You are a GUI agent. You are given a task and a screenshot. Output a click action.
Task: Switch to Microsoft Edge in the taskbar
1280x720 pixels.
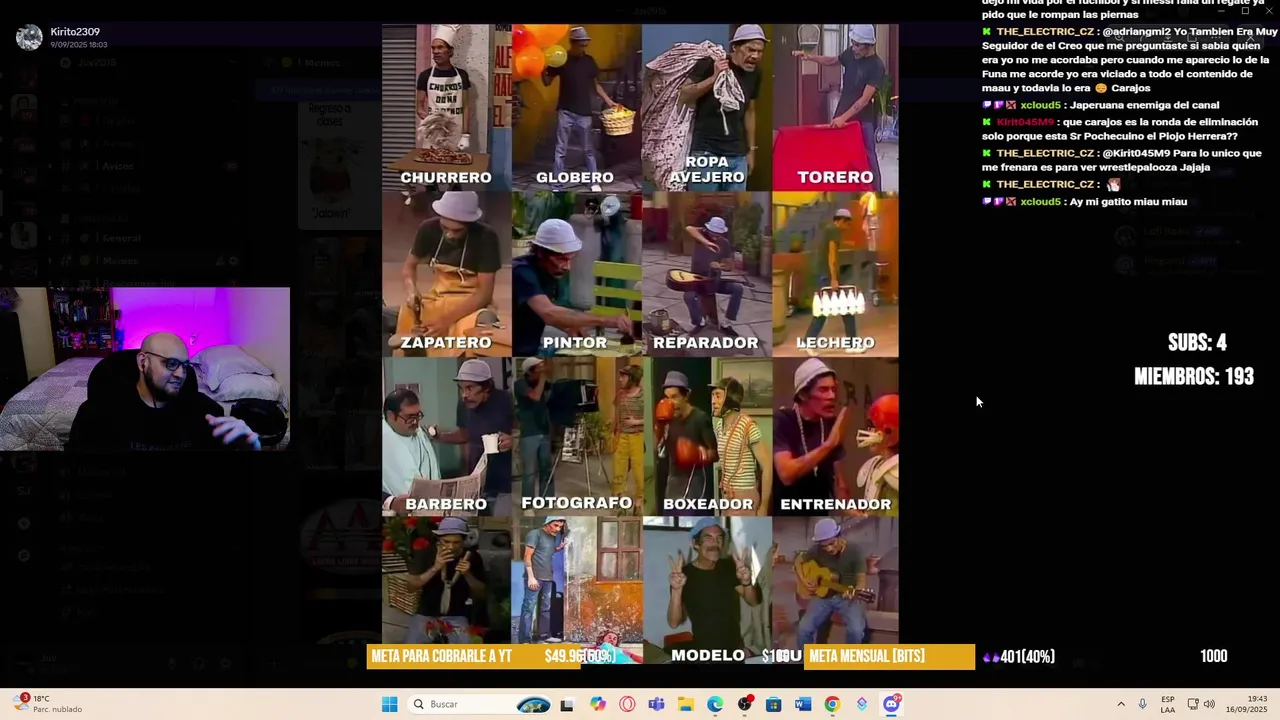point(715,704)
